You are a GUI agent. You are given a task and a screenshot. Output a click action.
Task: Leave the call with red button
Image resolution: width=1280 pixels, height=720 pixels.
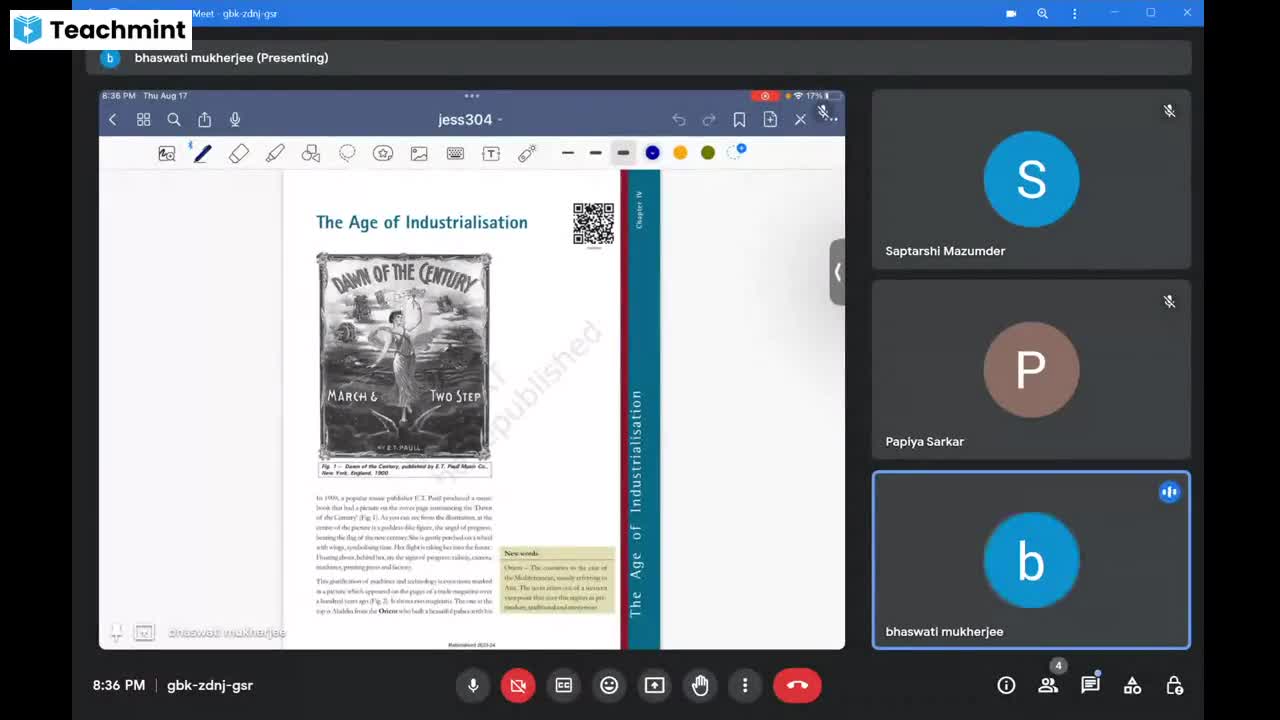pyautogui.click(x=797, y=685)
